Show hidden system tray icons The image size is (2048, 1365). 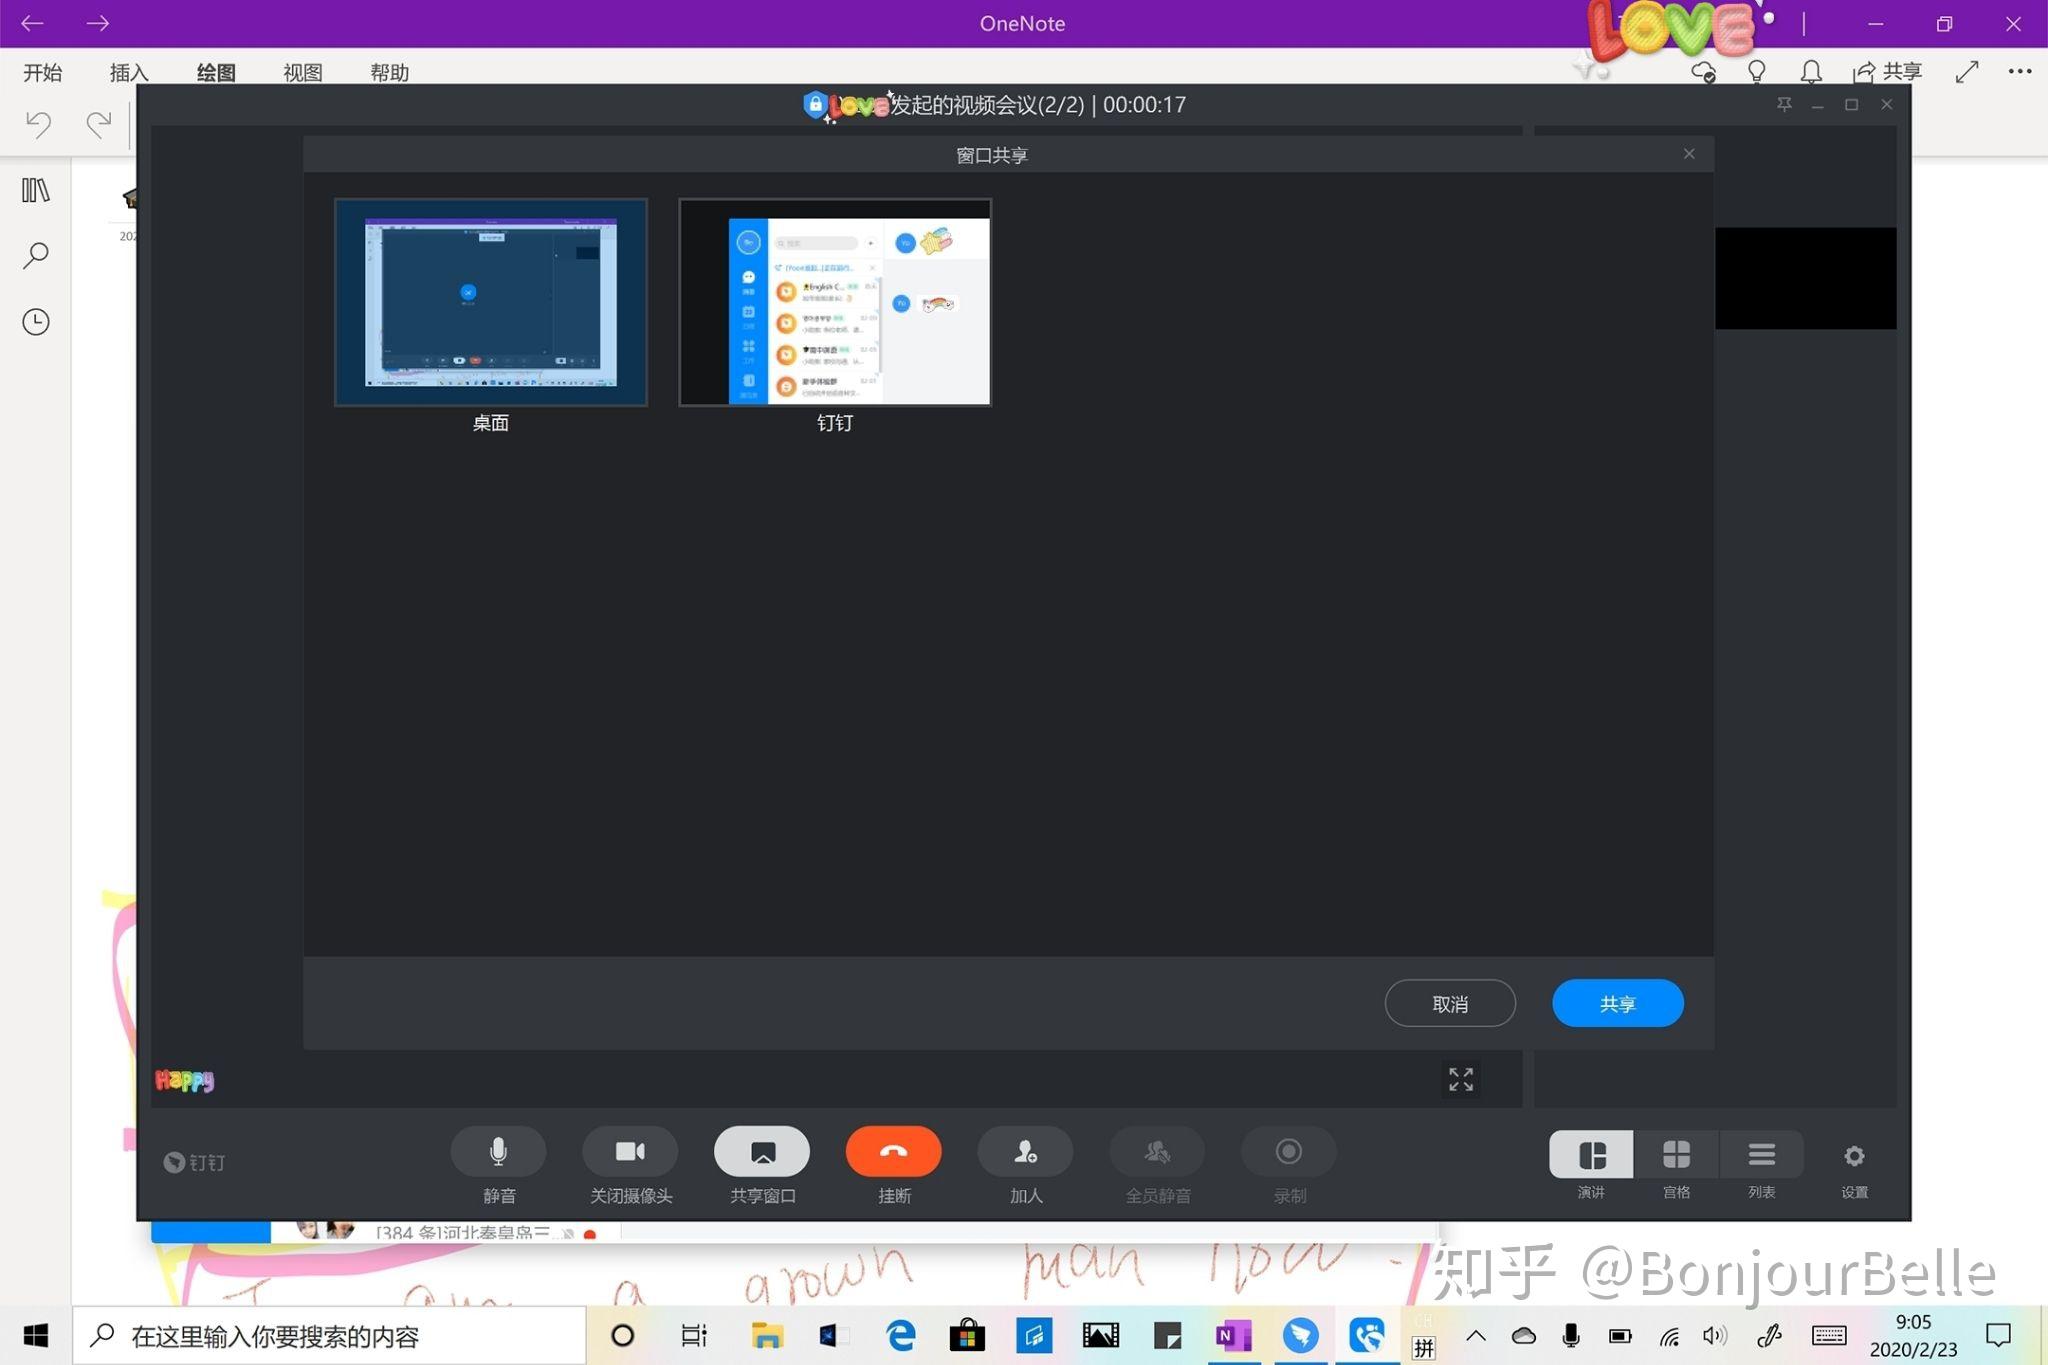(1476, 1336)
